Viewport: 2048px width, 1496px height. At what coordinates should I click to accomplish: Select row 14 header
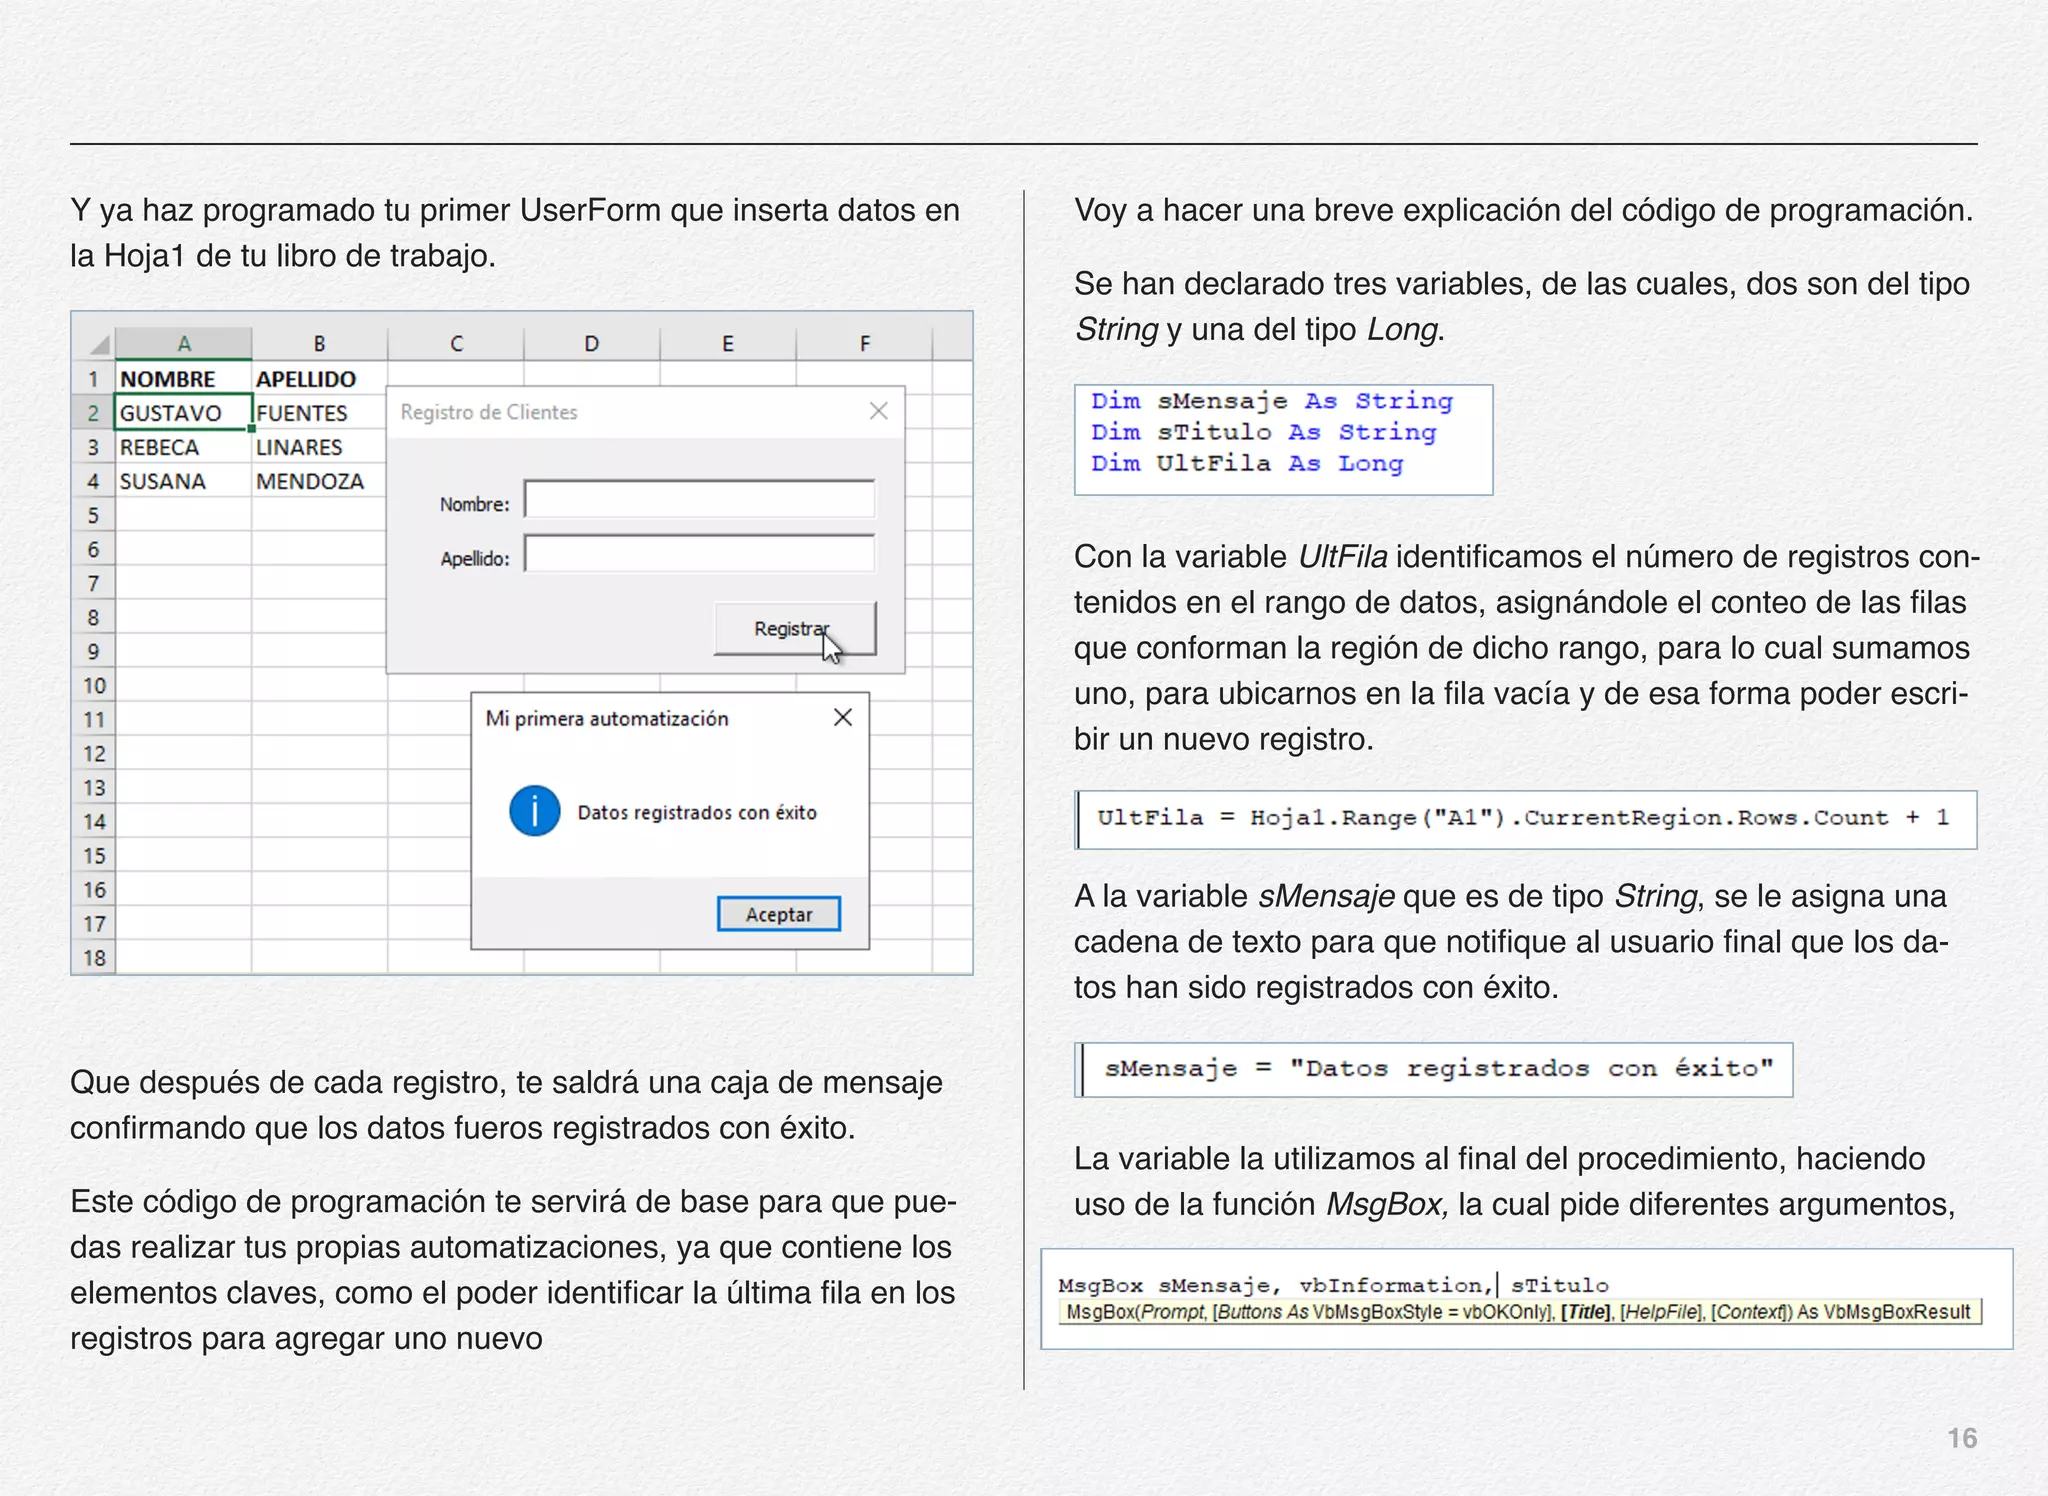94,821
